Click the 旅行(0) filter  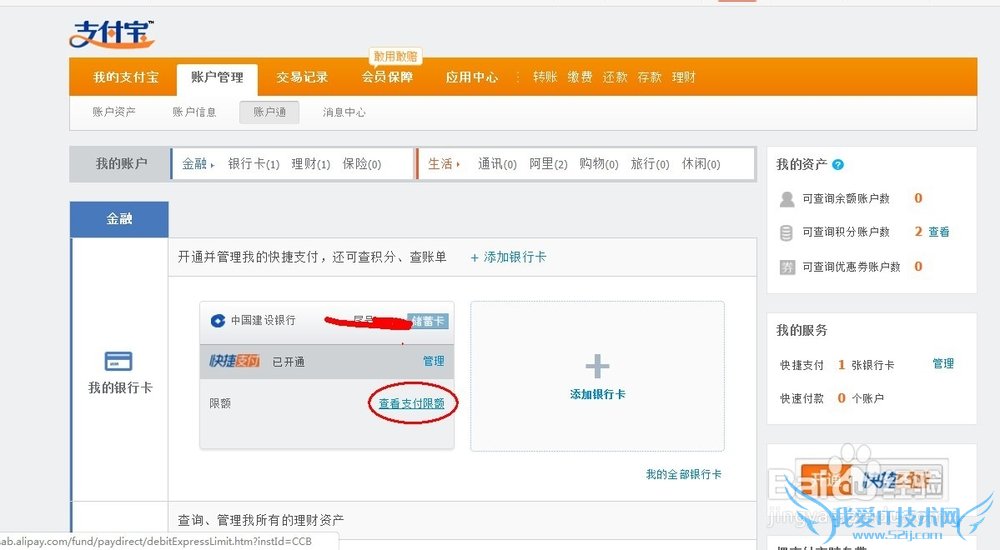pos(650,164)
